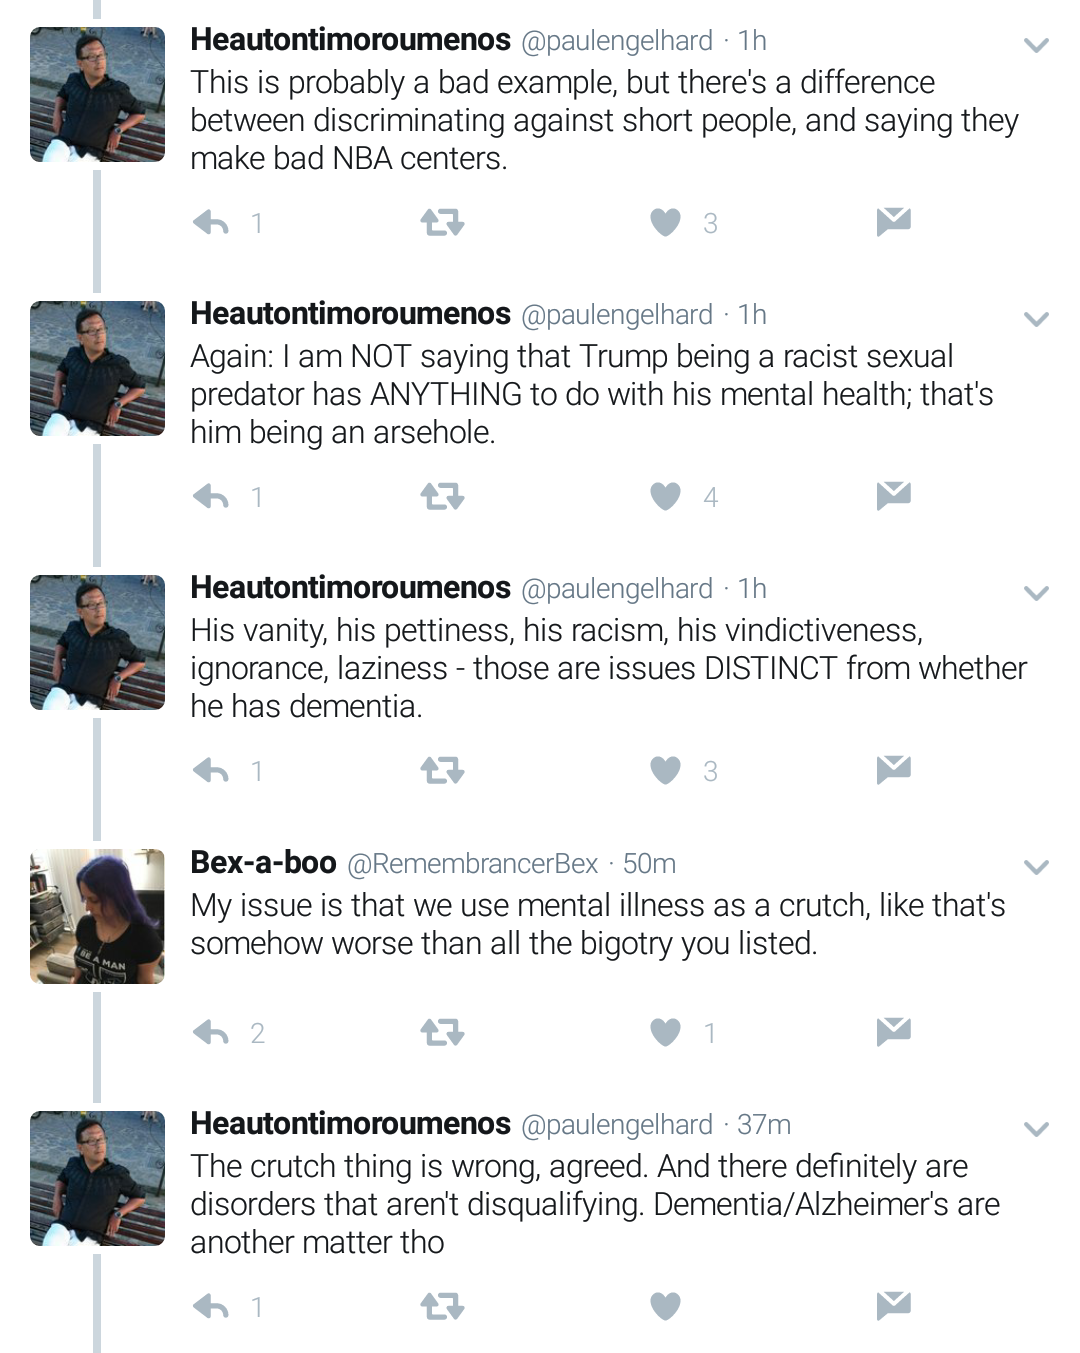1080x1353 pixels.
Task: Retweet the Dementia/Alzheimer's tweet
Action: (x=442, y=1306)
